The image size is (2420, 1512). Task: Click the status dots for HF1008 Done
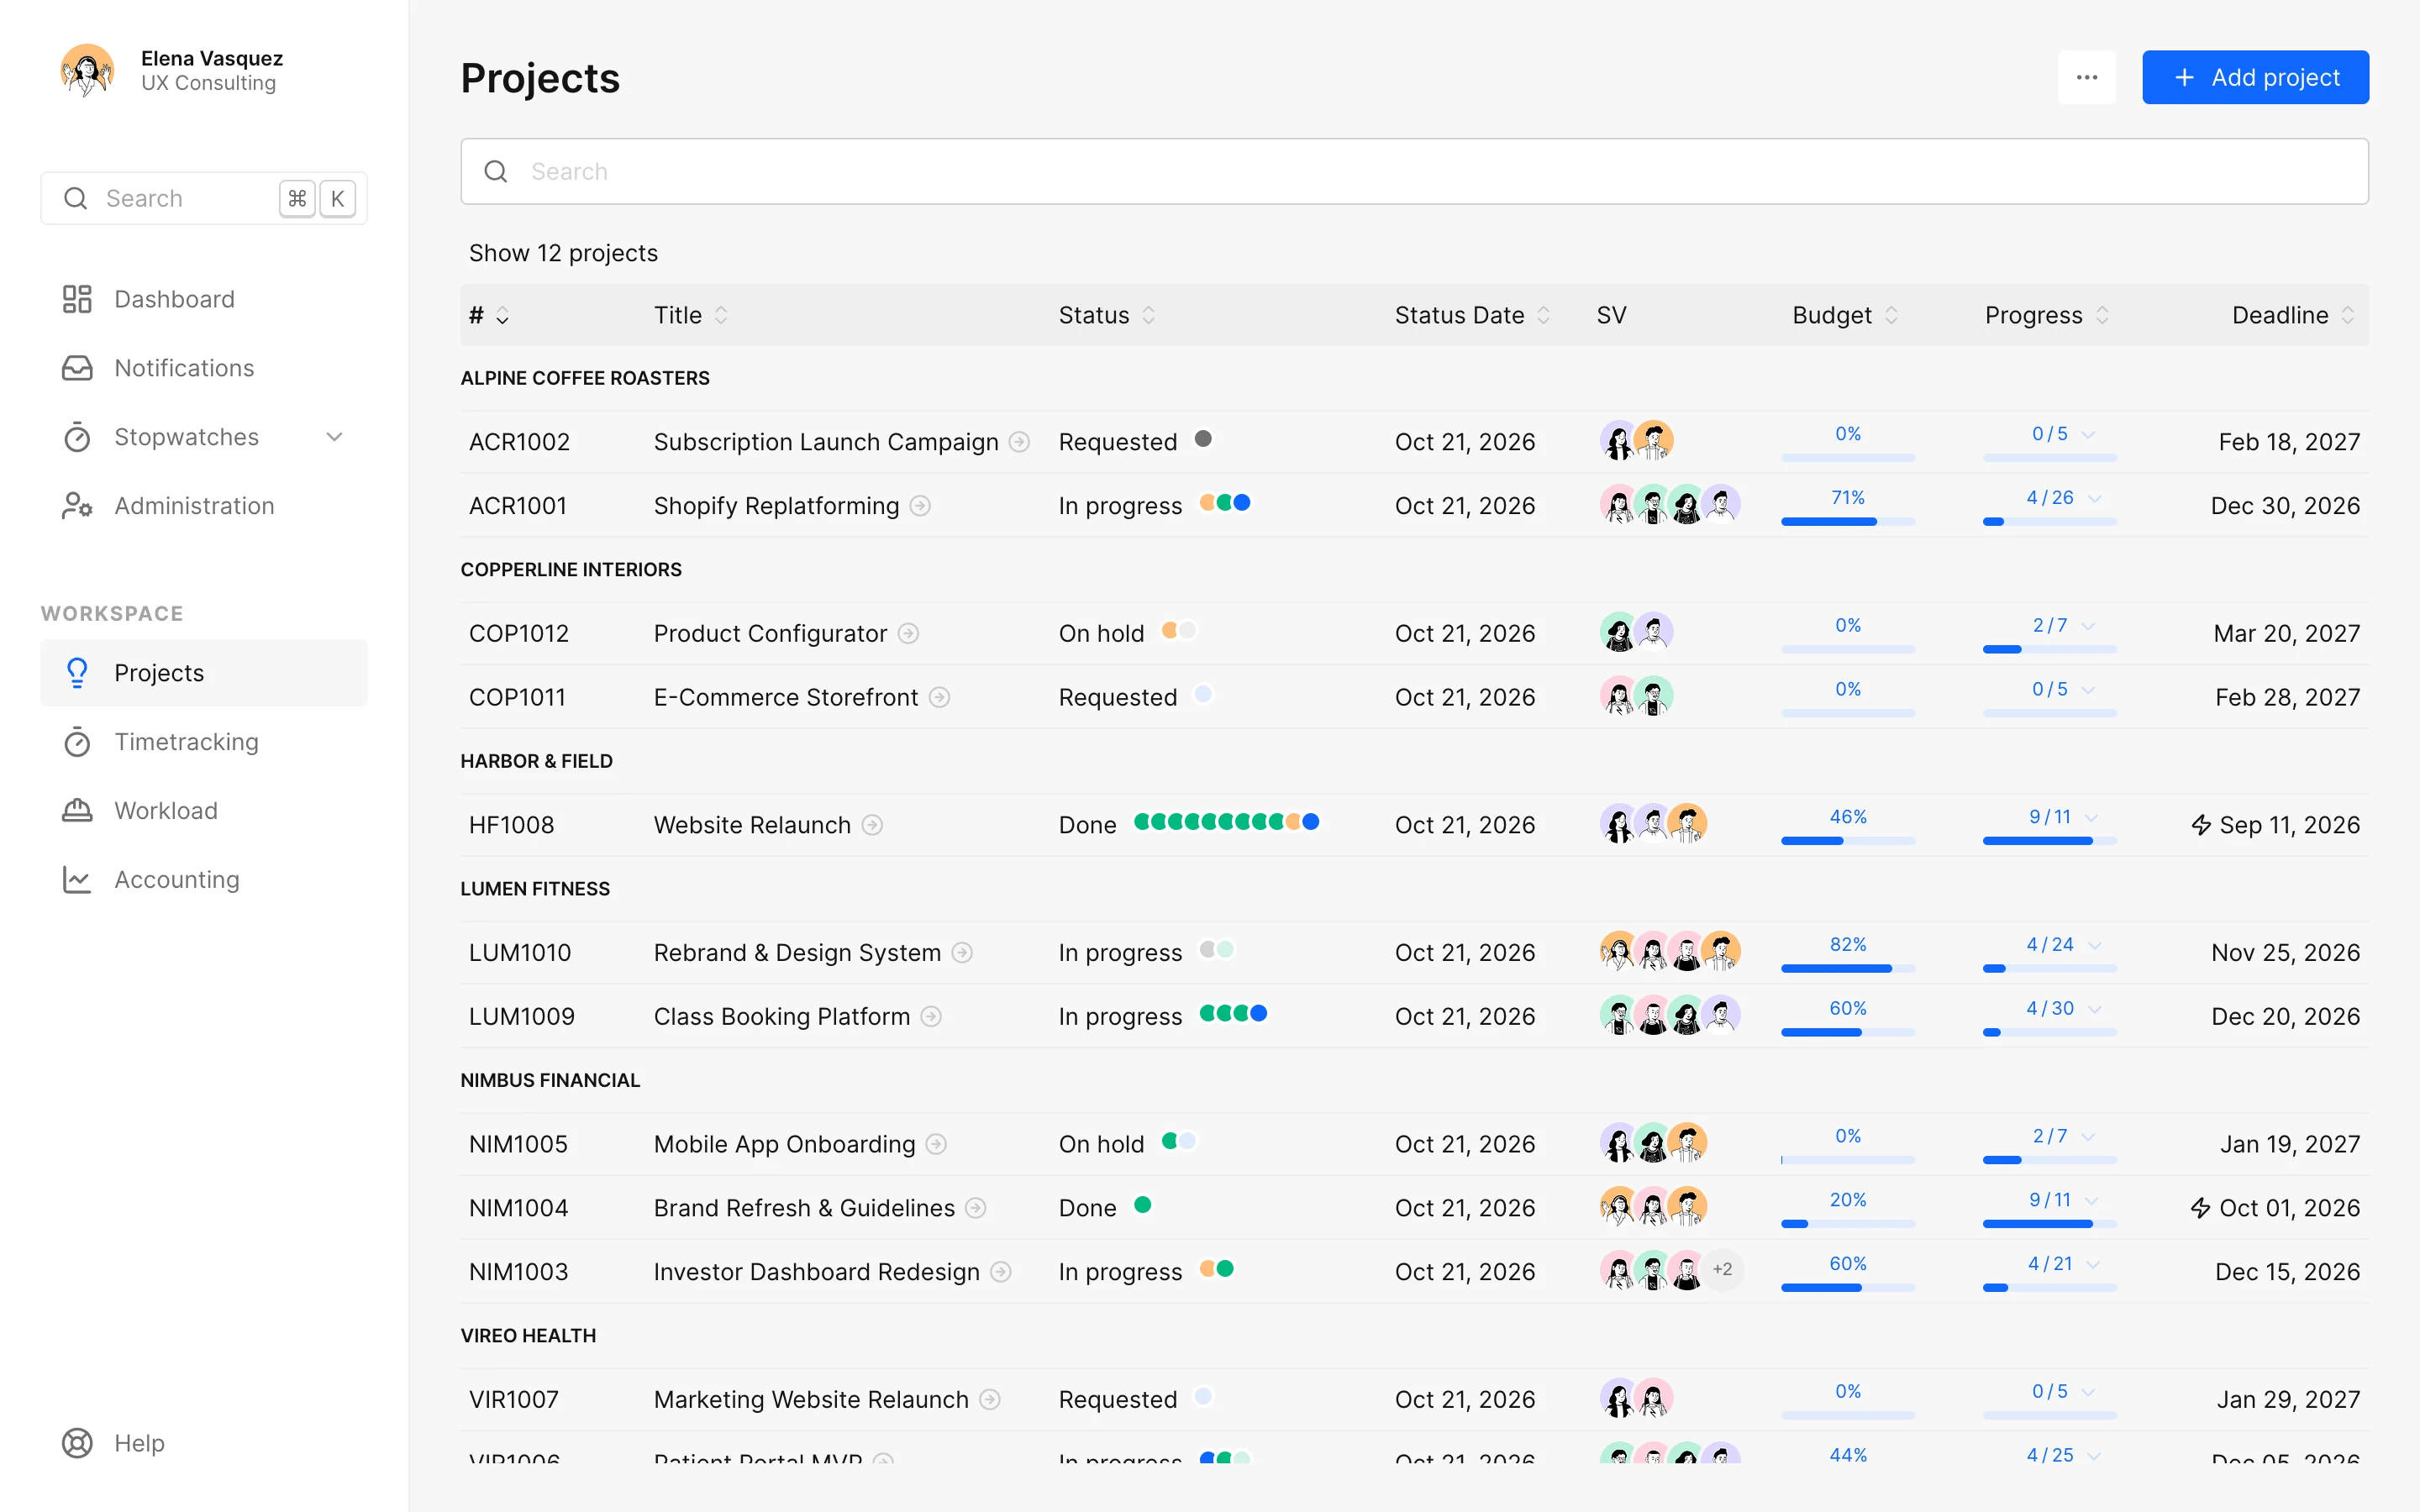[x=1226, y=822]
